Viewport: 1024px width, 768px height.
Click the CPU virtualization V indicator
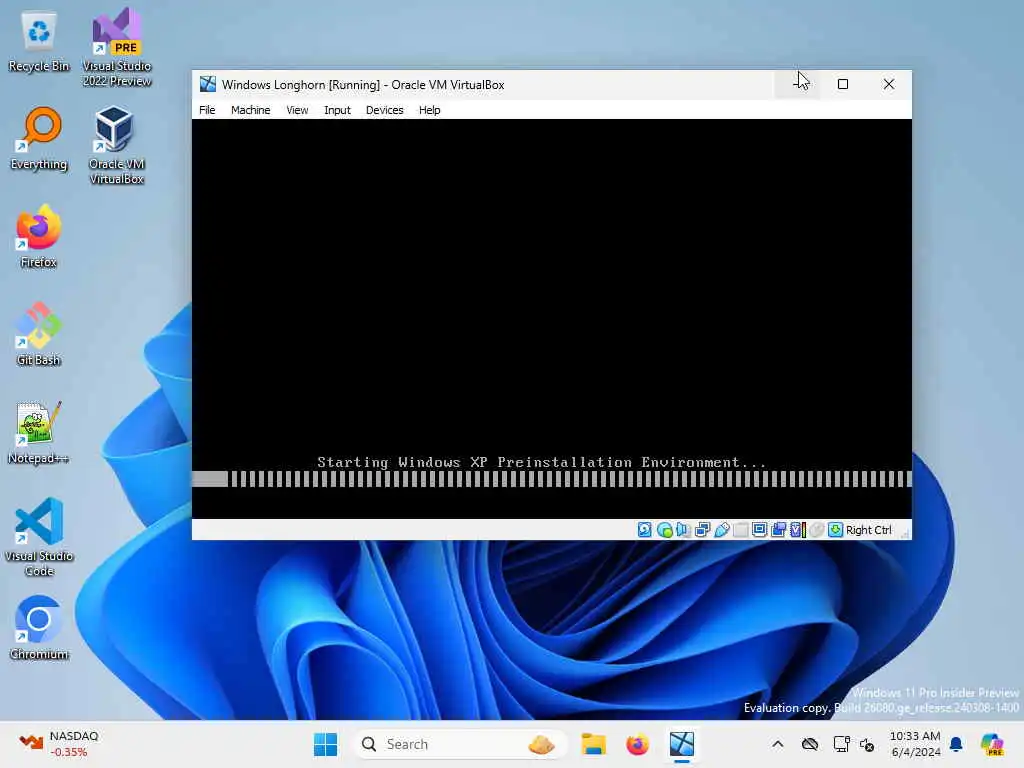[x=797, y=530]
